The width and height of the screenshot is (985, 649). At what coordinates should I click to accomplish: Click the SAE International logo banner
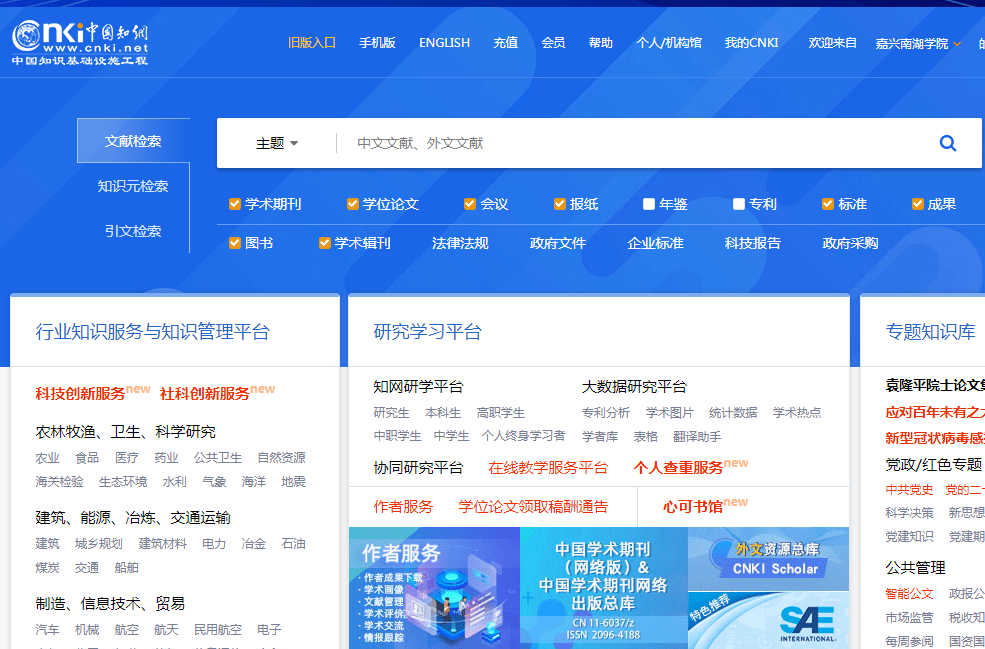[x=806, y=622]
